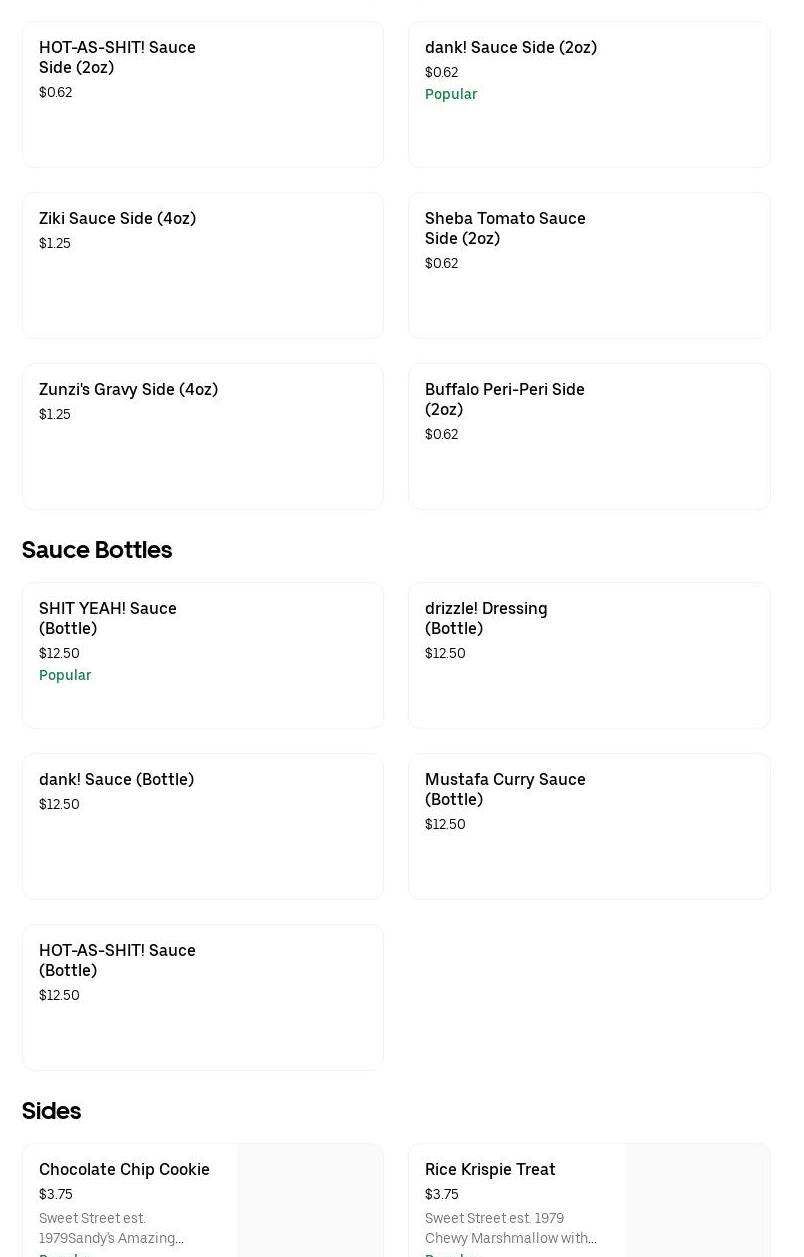Screen dimensions: 804x1257
Task: Open Mustafa Curry Sauce (Bottle)
Action: click(588, 826)
